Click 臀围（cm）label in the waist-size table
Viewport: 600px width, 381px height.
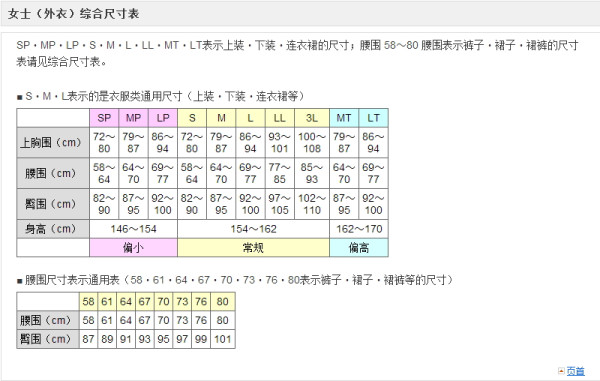[x=48, y=339]
